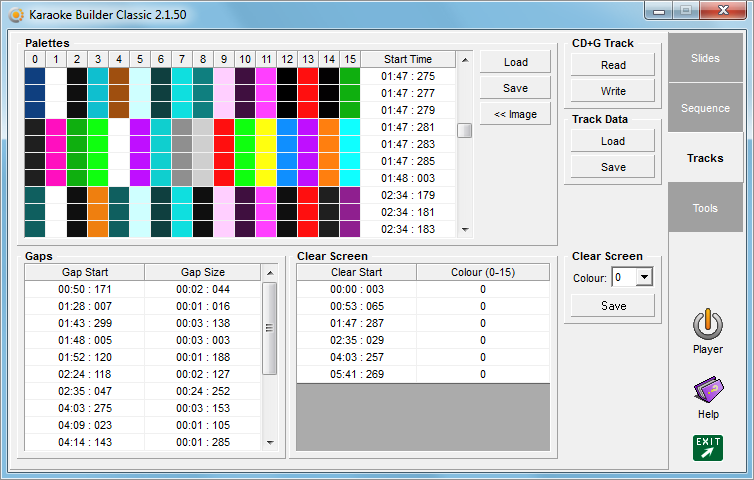Click the CD+G Track Write button

click(613, 91)
